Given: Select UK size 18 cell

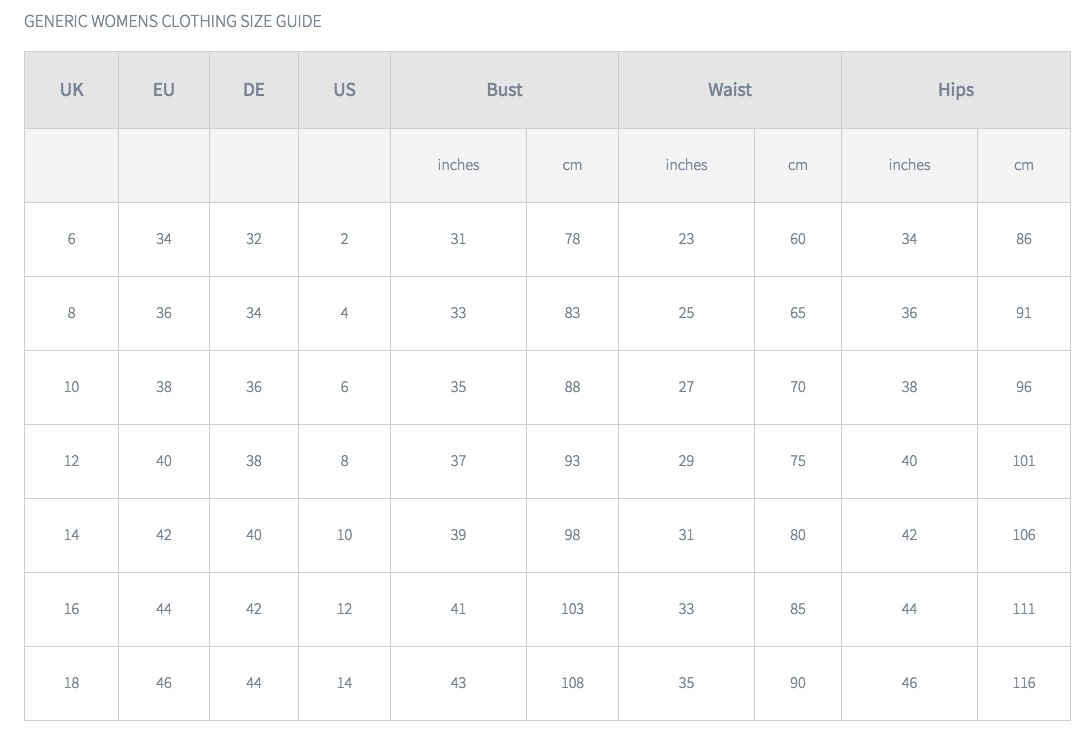Looking at the screenshot, I should coord(72,683).
